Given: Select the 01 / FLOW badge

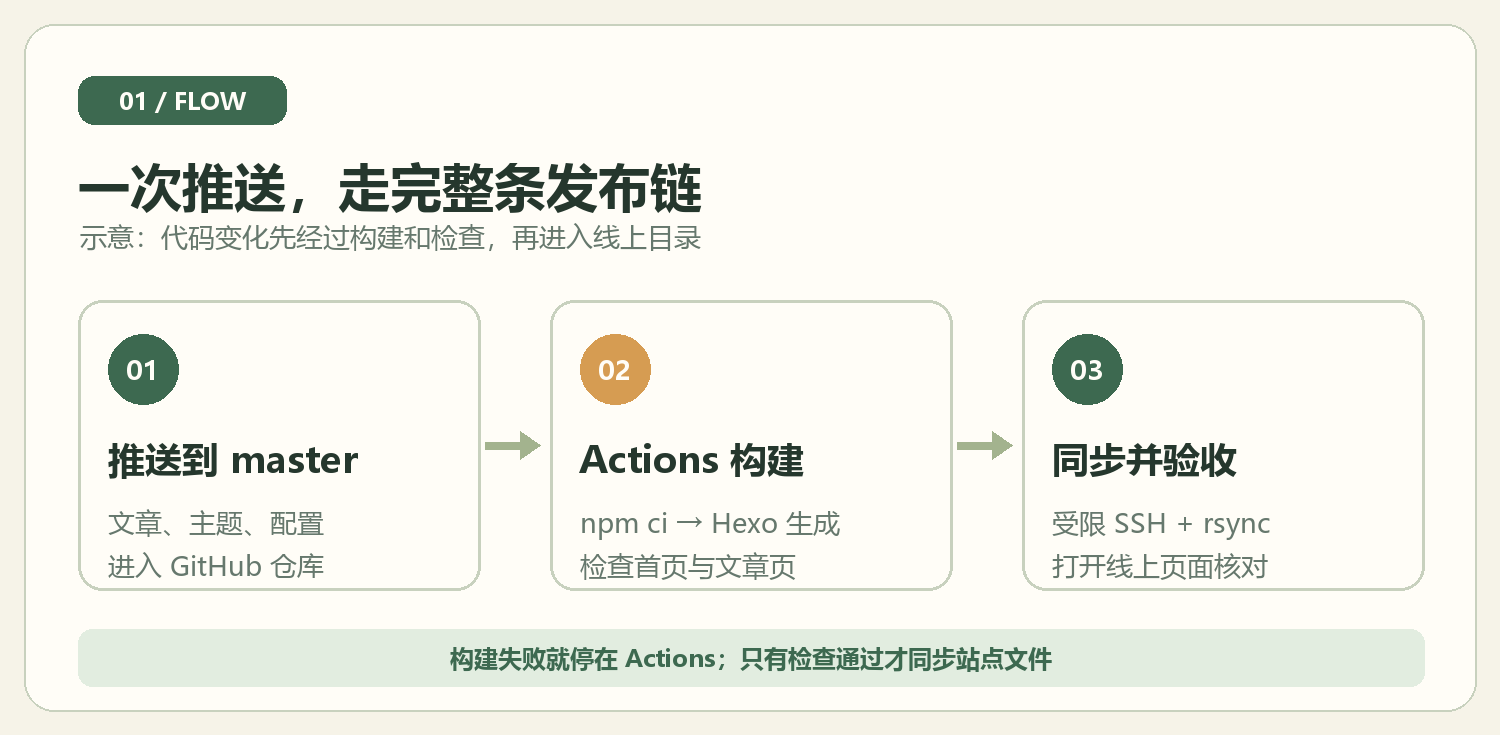Looking at the screenshot, I should click(182, 101).
